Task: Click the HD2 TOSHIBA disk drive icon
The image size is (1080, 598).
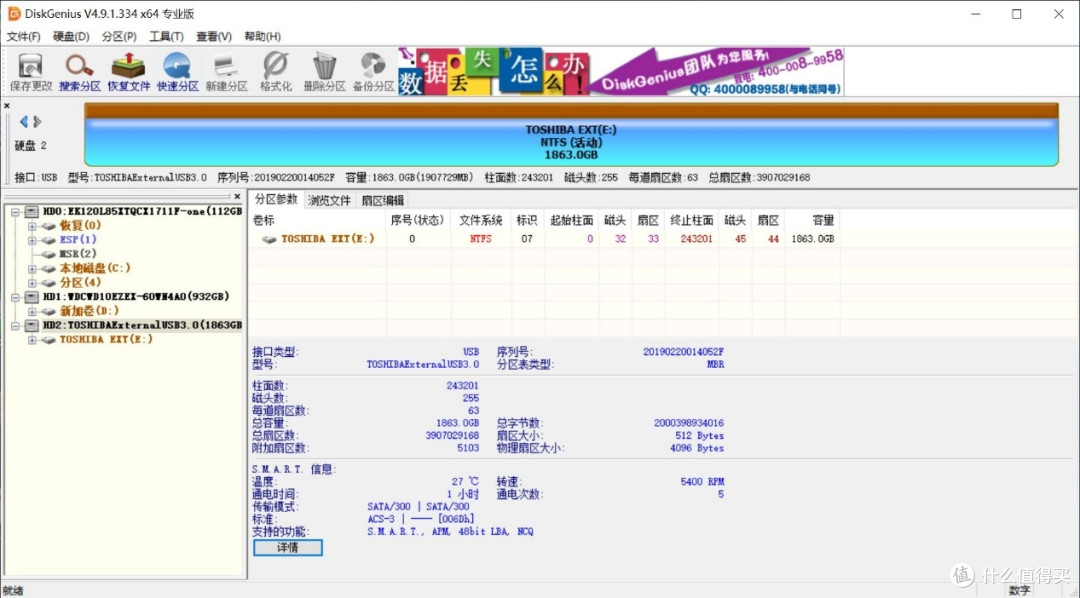Action: pyautogui.click(x=32, y=325)
